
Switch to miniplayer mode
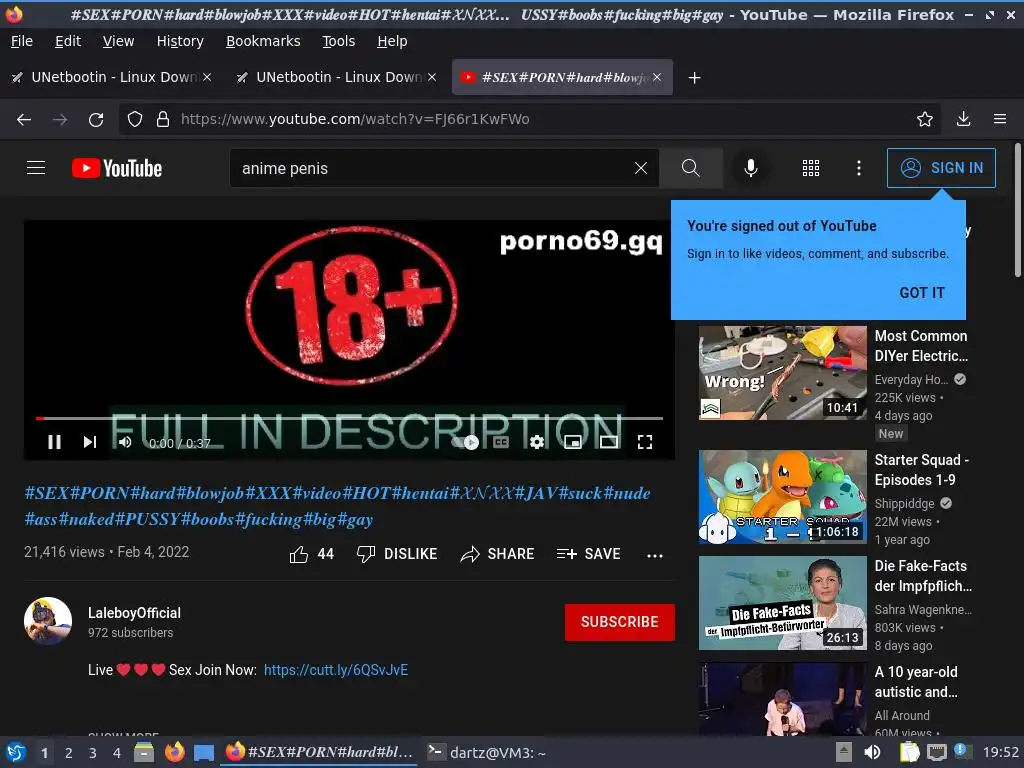[x=573, y=442]
